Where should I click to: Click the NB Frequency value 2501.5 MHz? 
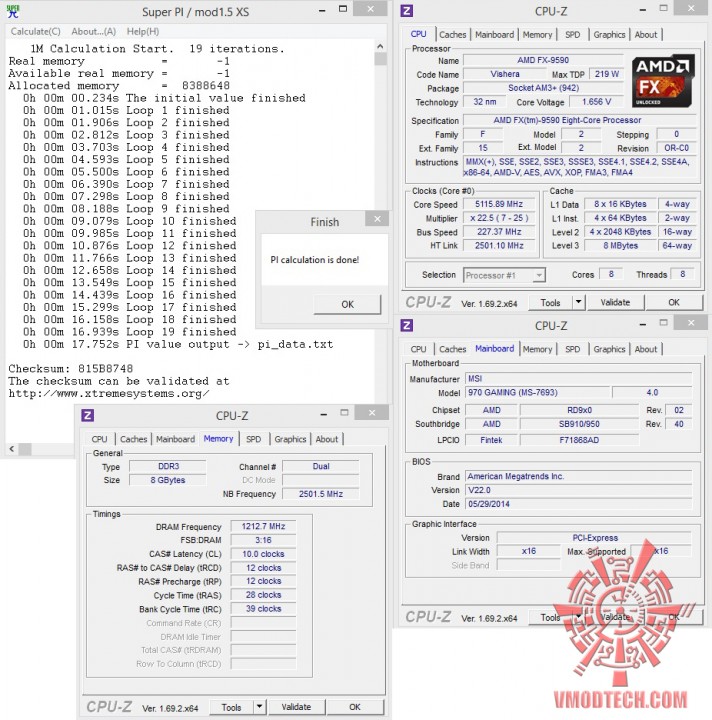[320, 494]
